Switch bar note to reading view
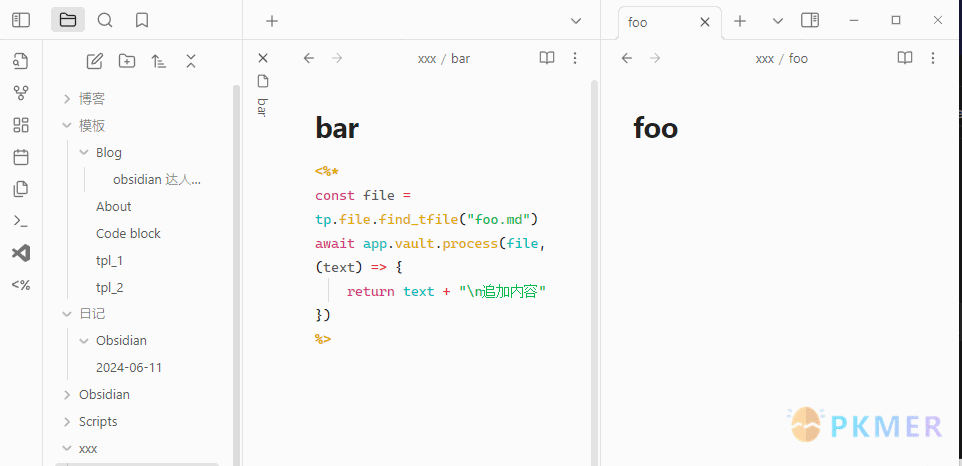962x466 pixels. click(547, 58)
